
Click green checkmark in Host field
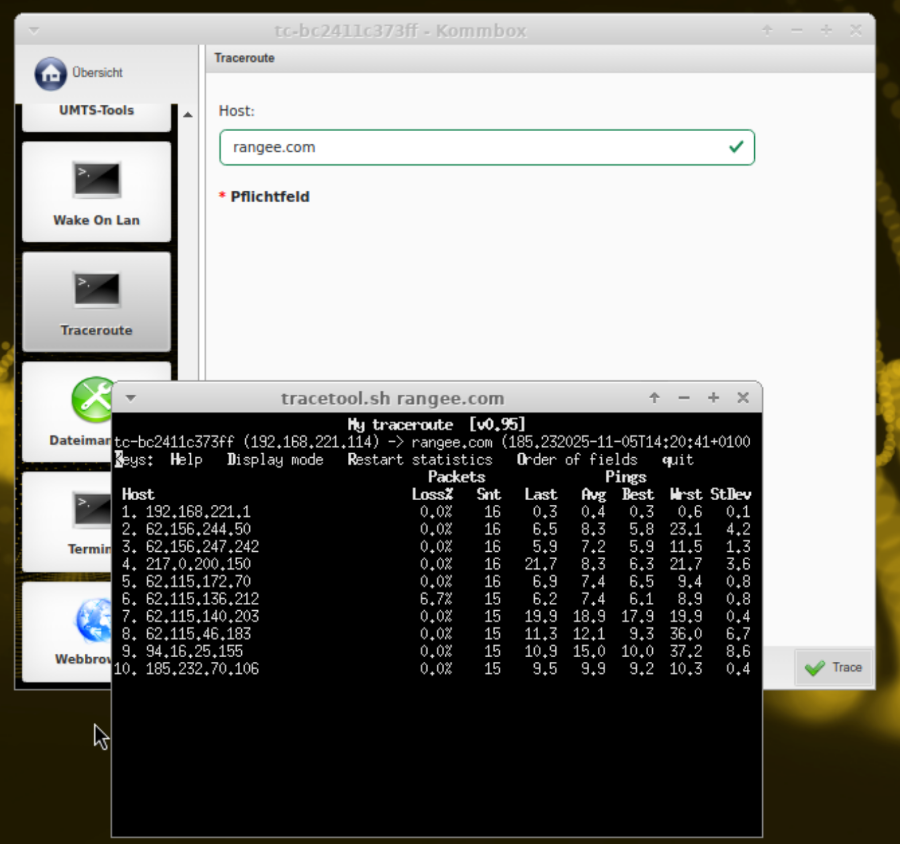[736, 147]
